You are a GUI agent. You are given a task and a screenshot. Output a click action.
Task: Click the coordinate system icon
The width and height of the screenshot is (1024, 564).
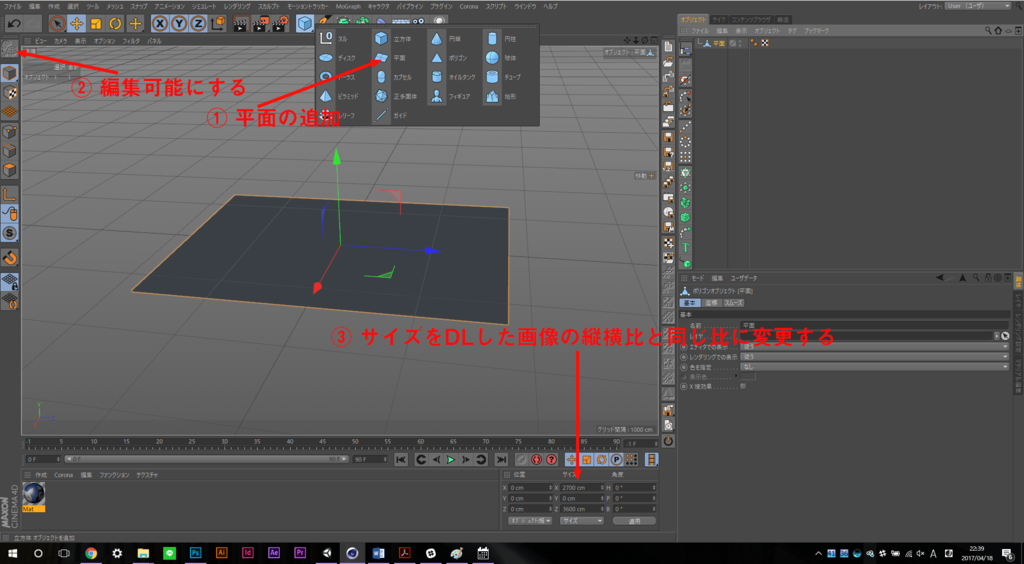[219, 24]
